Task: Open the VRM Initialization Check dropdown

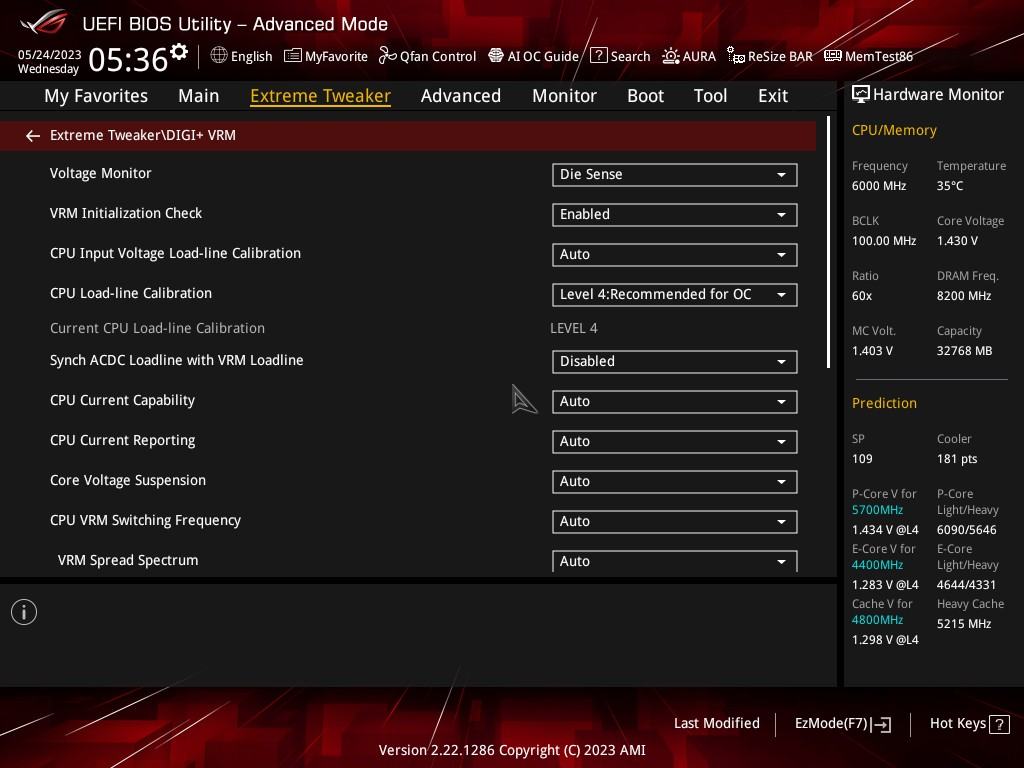Action: (675, 214)
